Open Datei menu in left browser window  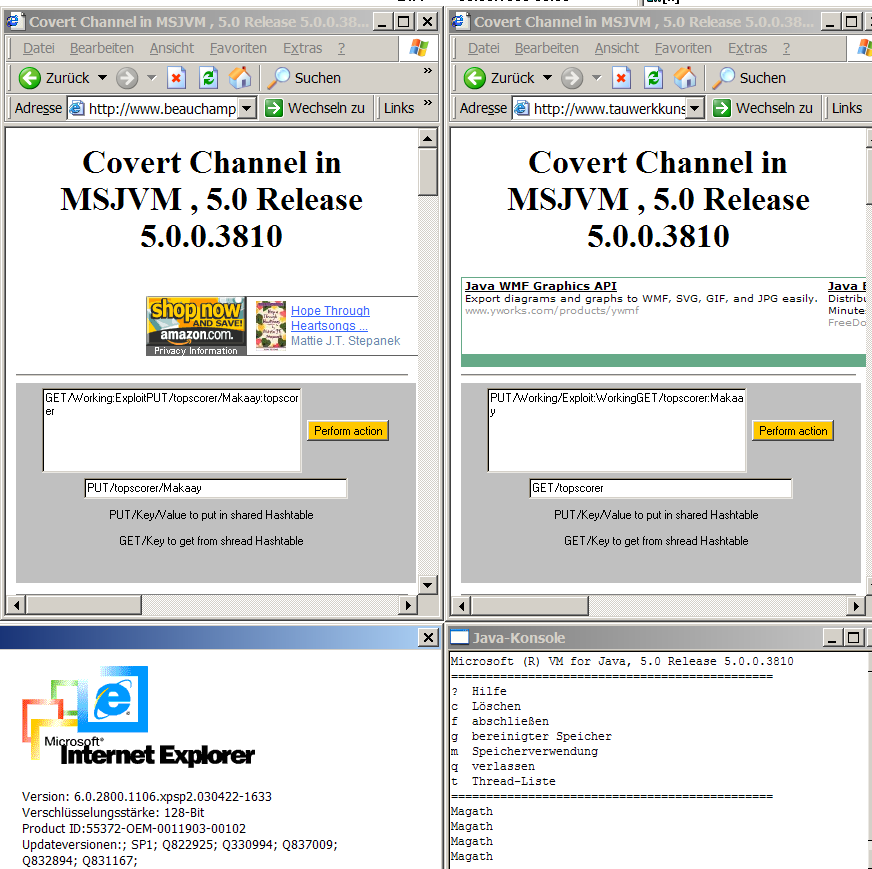tap(38, 48)
